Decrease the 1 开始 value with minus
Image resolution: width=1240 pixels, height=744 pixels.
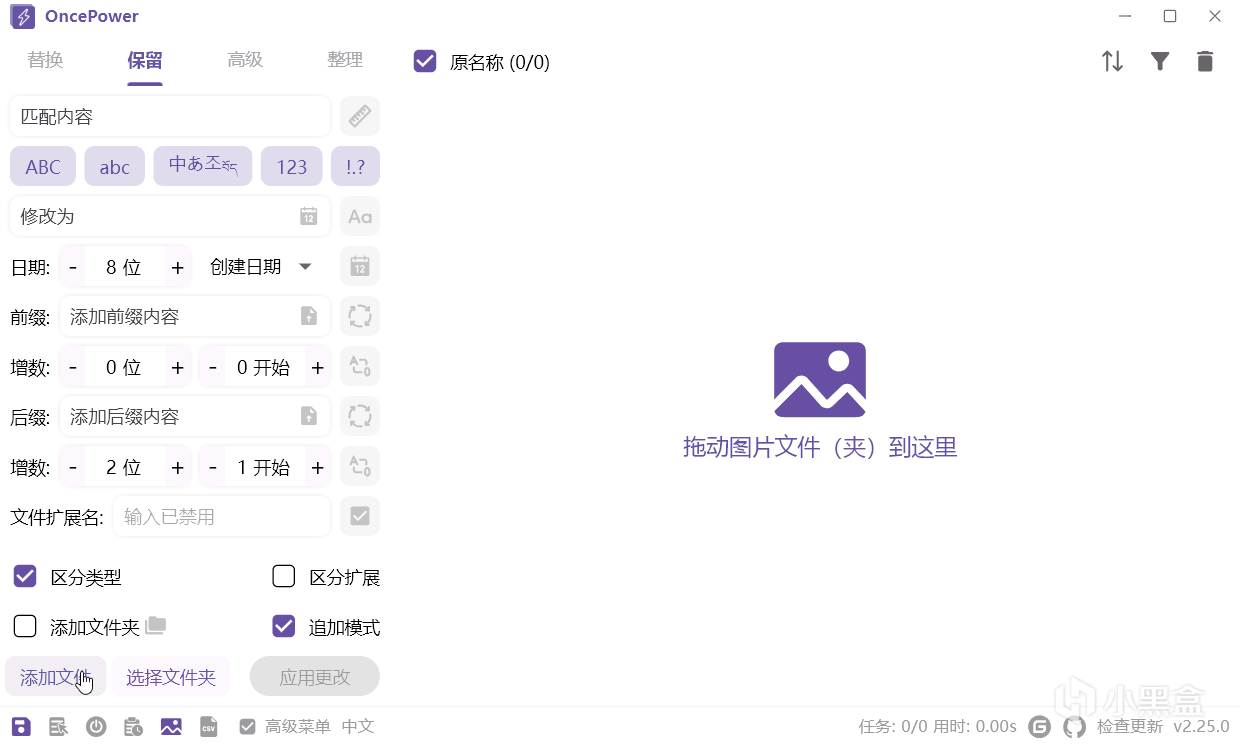213,467
